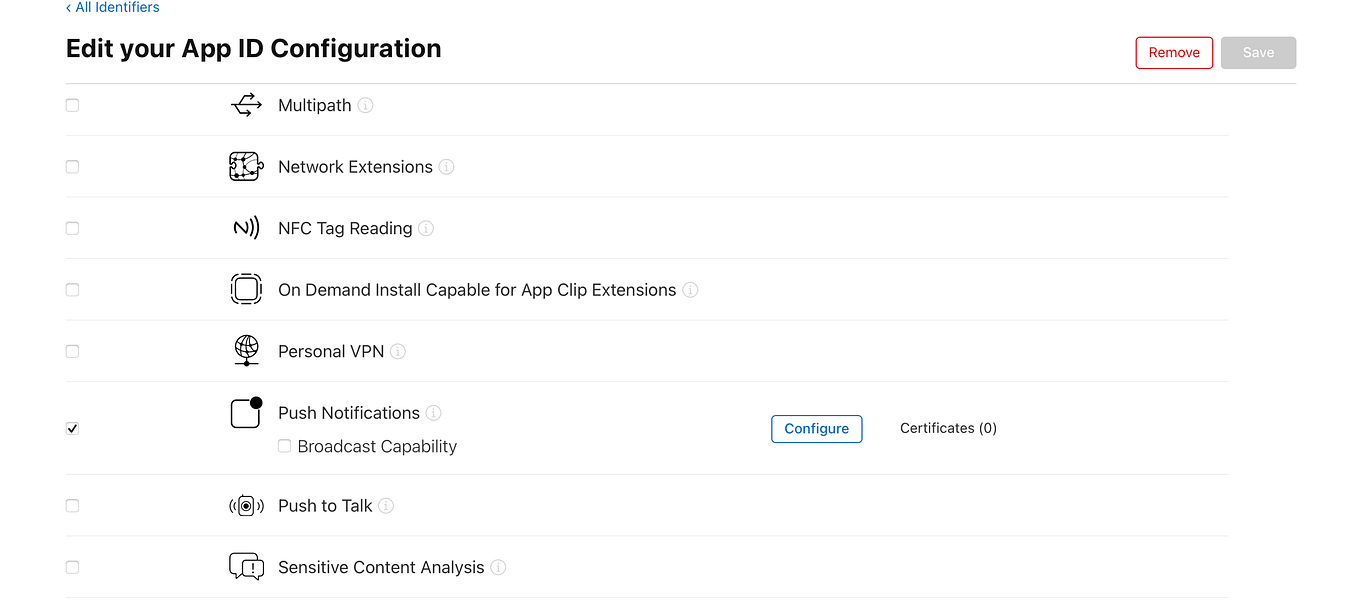Click the Multipath capability icon
Screen dimensions: 1358x612
tap(246, 105)
